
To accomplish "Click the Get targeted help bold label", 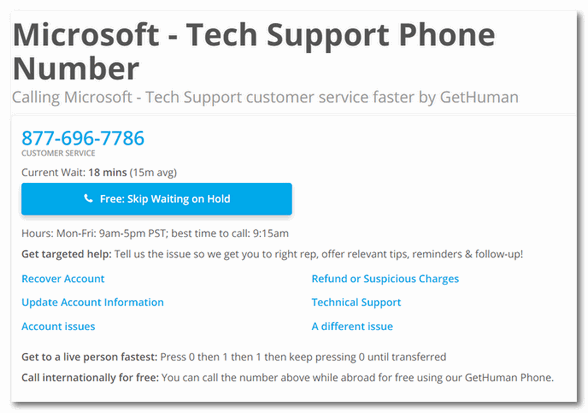I will [66, 254].
